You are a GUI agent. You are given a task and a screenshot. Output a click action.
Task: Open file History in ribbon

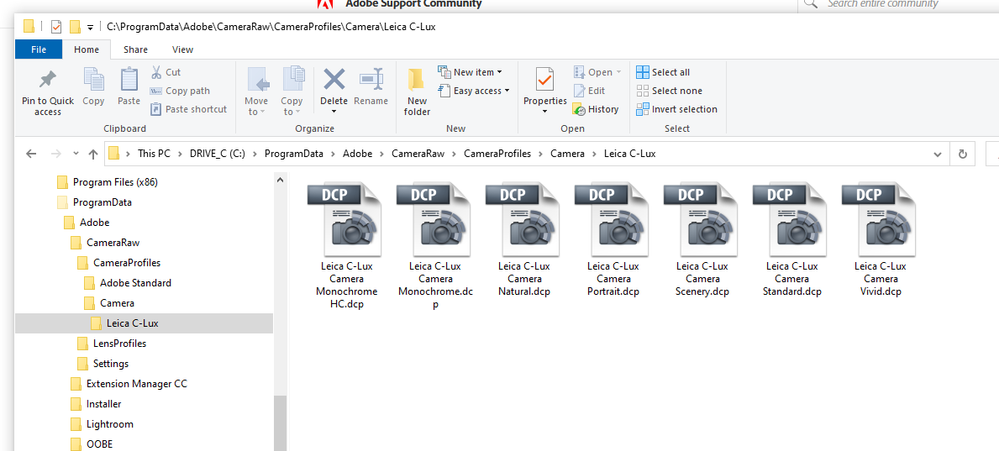[x=595, y=109]
